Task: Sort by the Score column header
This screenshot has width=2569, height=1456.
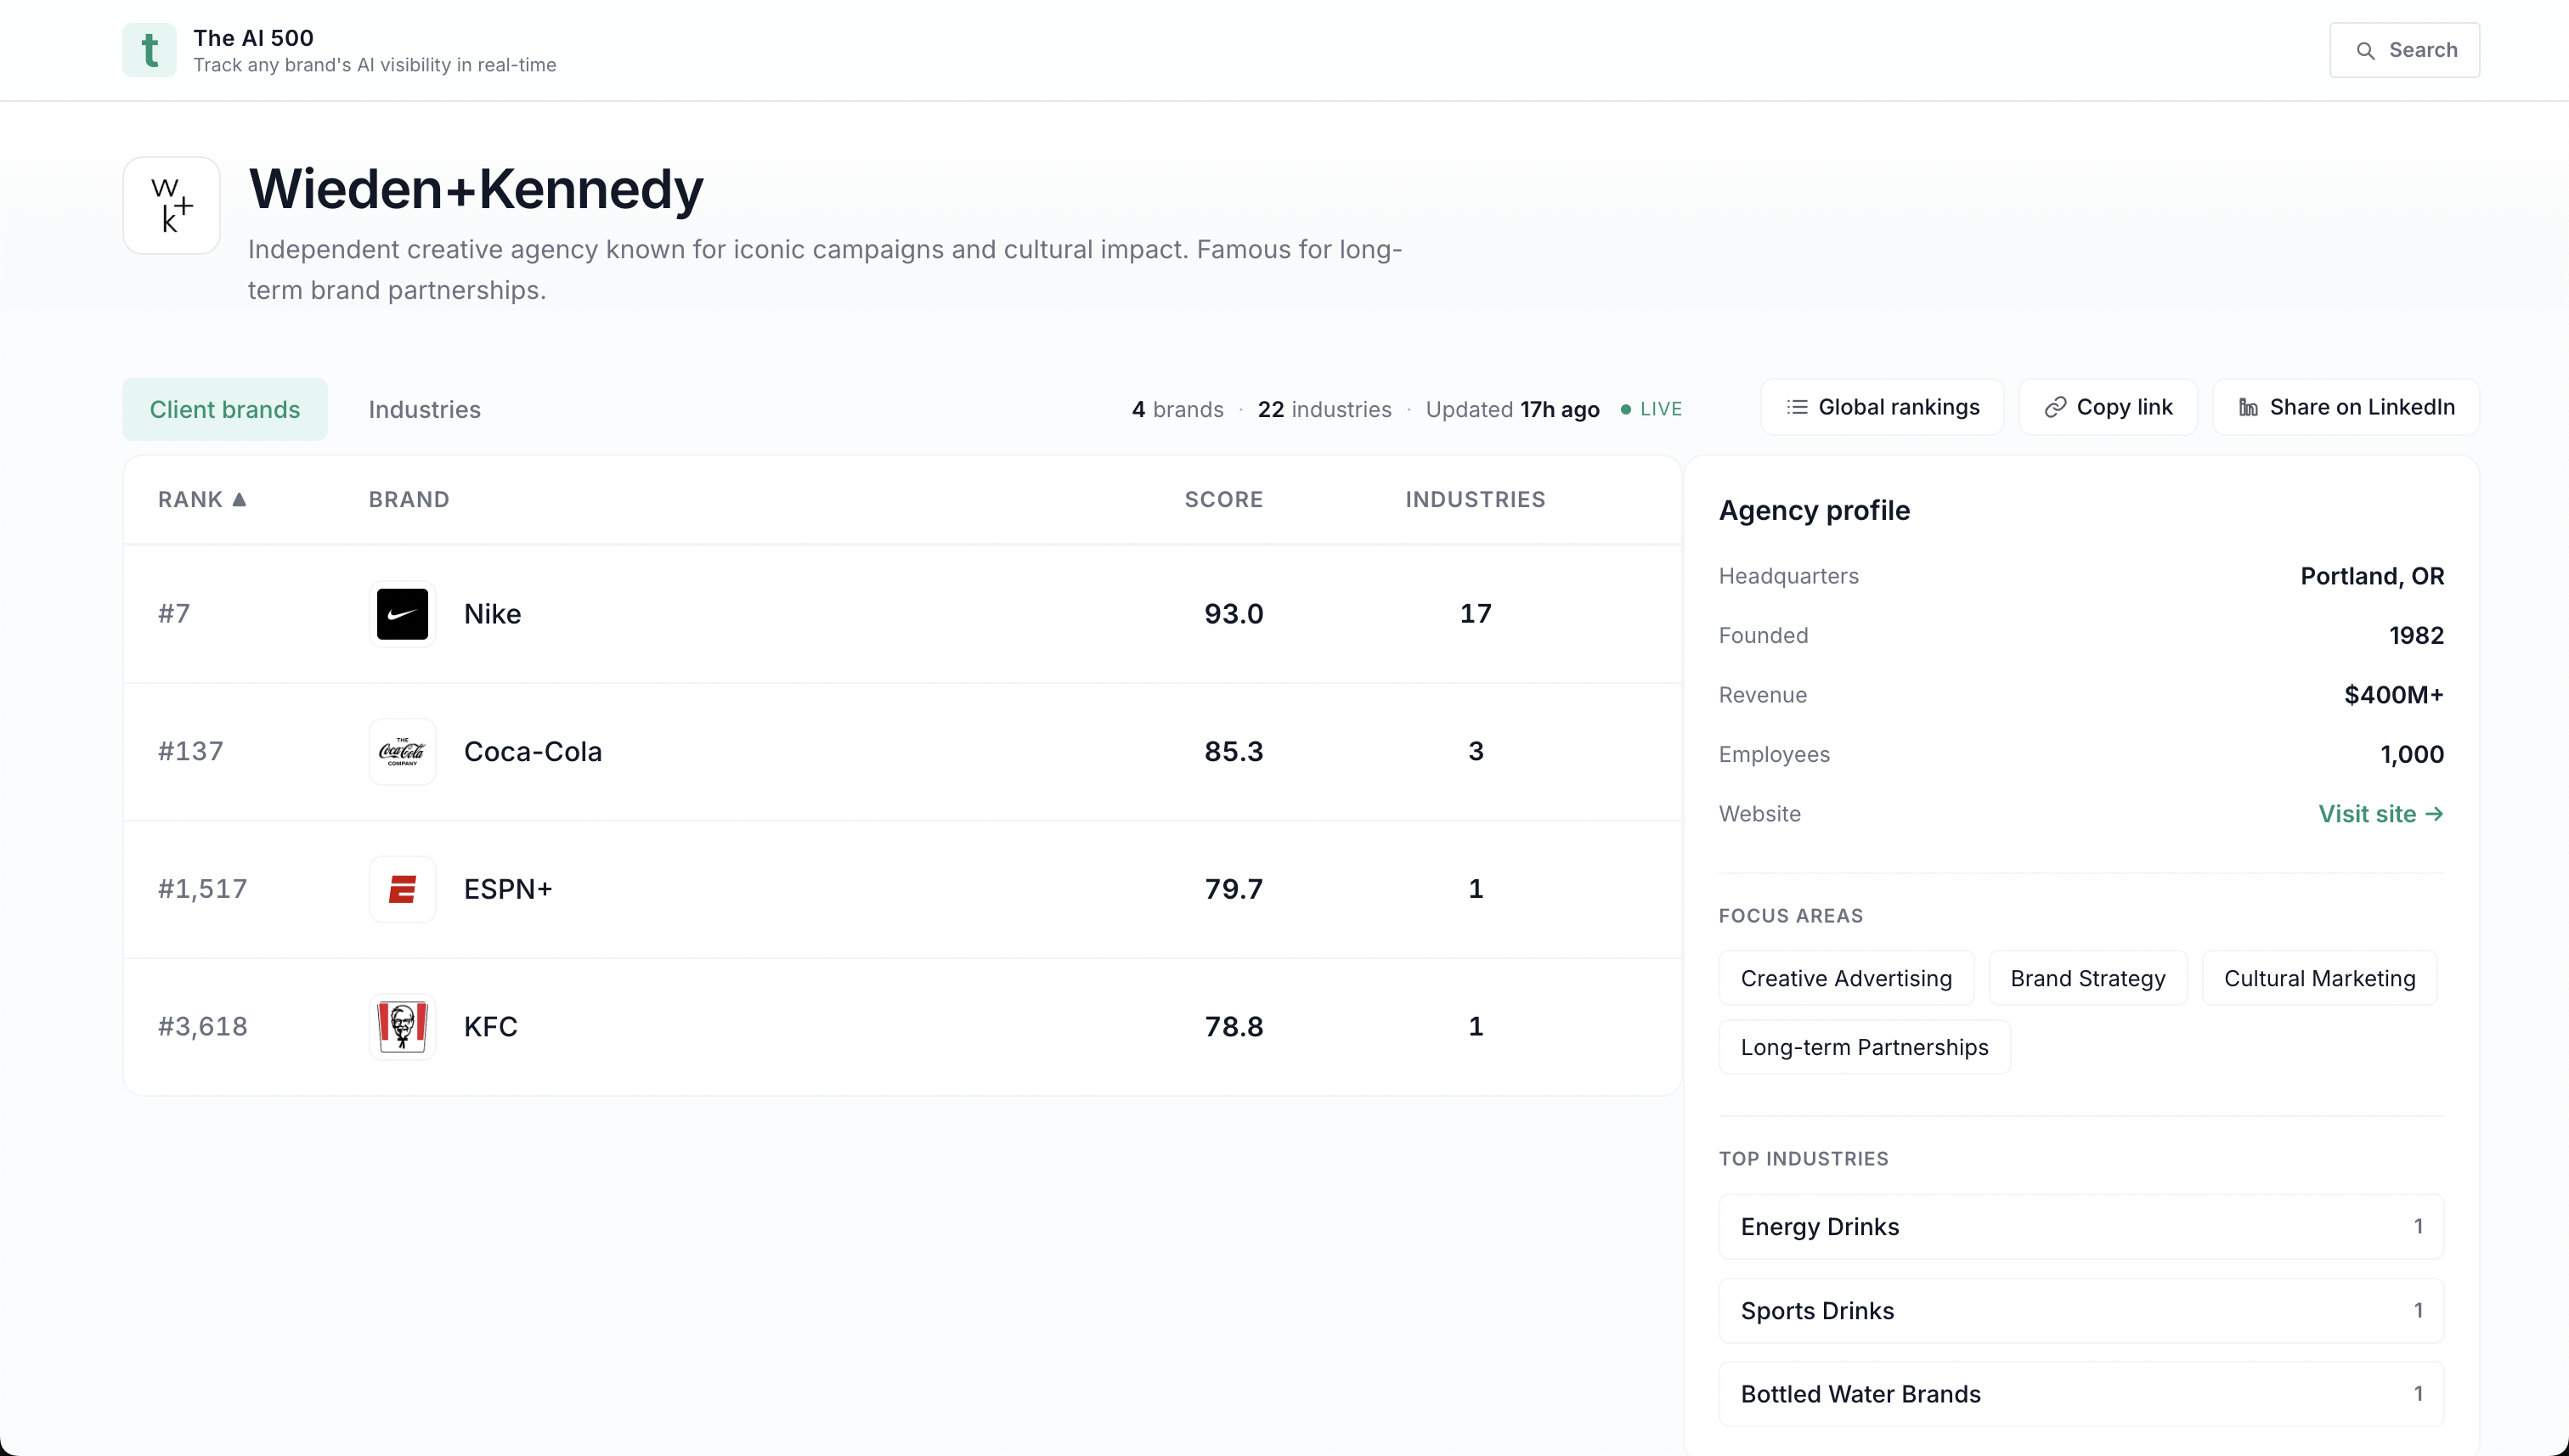Action: pos(1223,499)
